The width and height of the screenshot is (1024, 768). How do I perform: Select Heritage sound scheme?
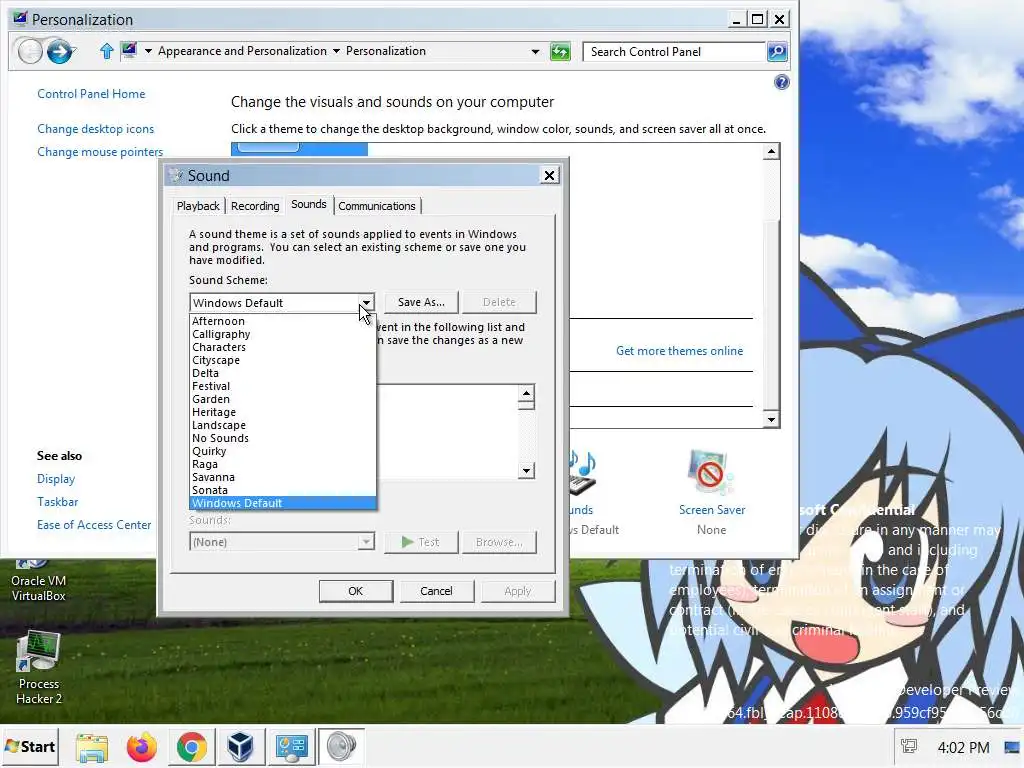(x=282, y=413)
